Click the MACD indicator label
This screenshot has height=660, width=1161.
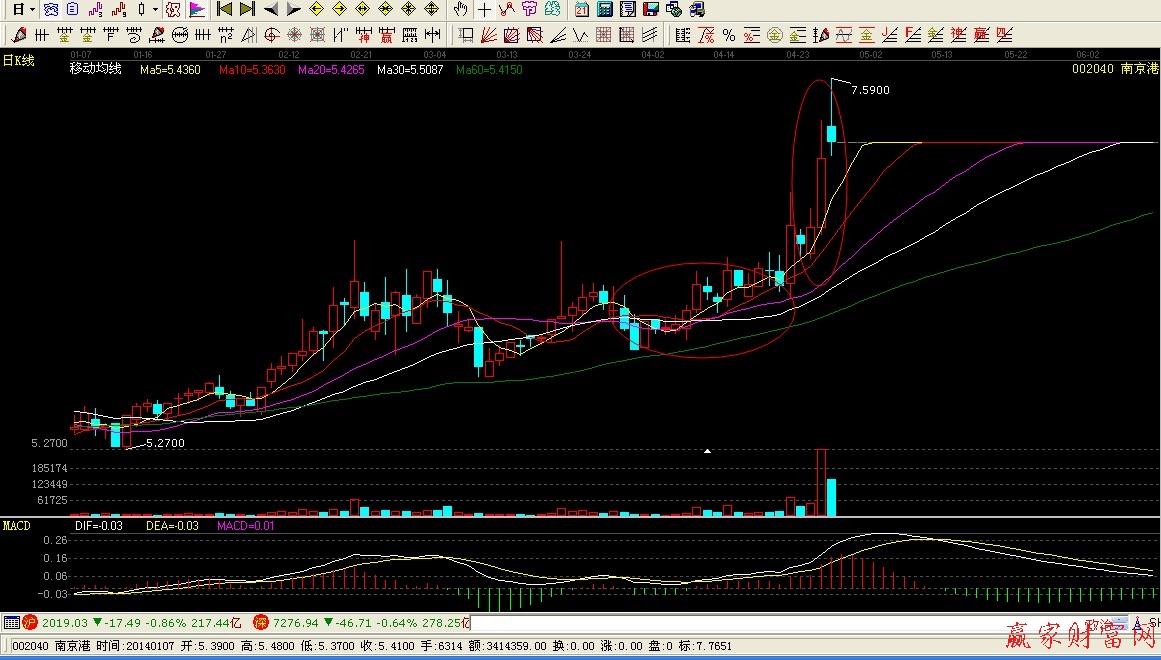[17, 525]
